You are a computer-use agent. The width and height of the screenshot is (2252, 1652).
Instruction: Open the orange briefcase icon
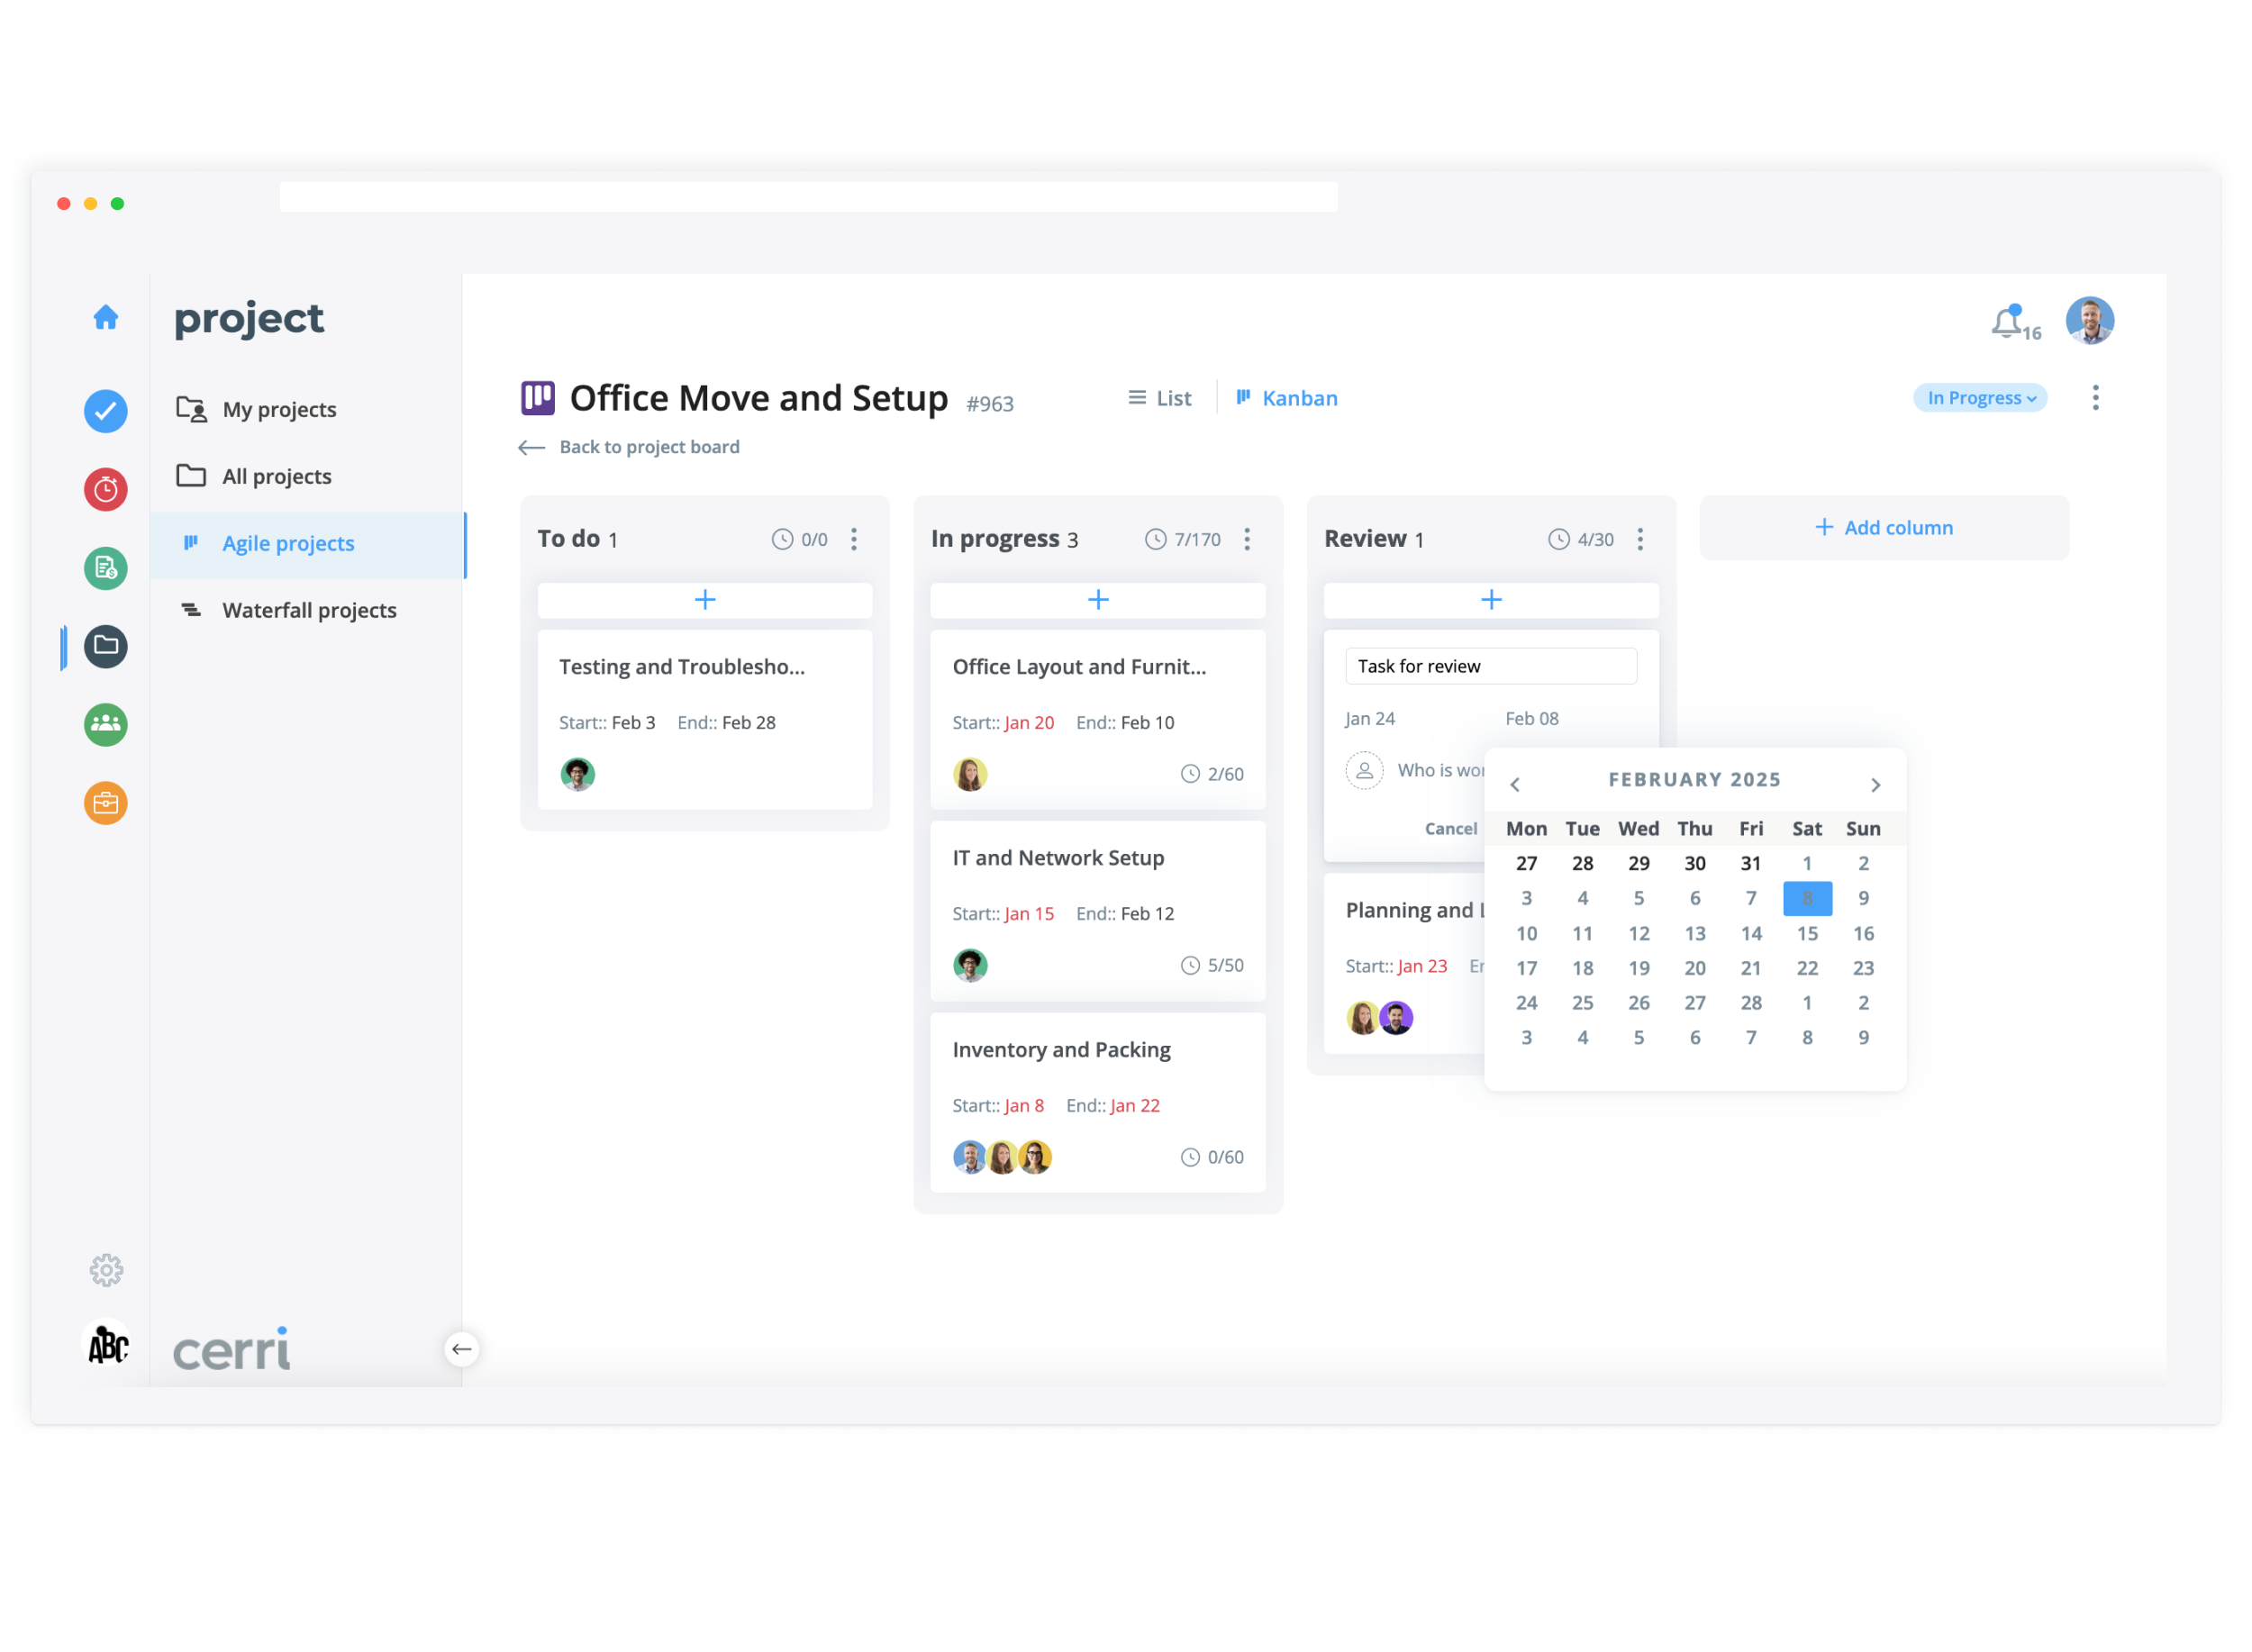coord(106,803)
